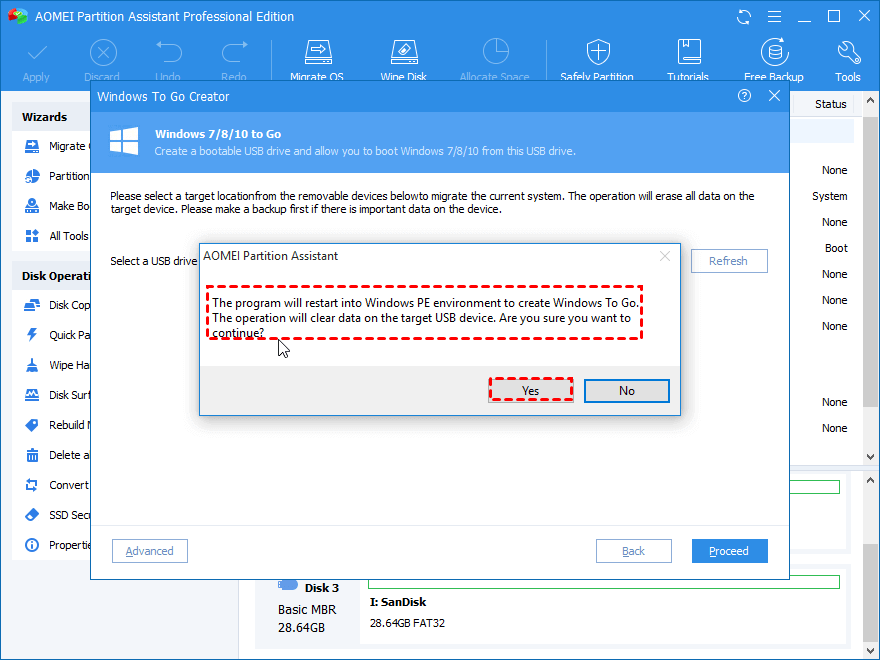The image size is (880, 660).
Task: Click the Properties info icon
Action: (32, 545)
